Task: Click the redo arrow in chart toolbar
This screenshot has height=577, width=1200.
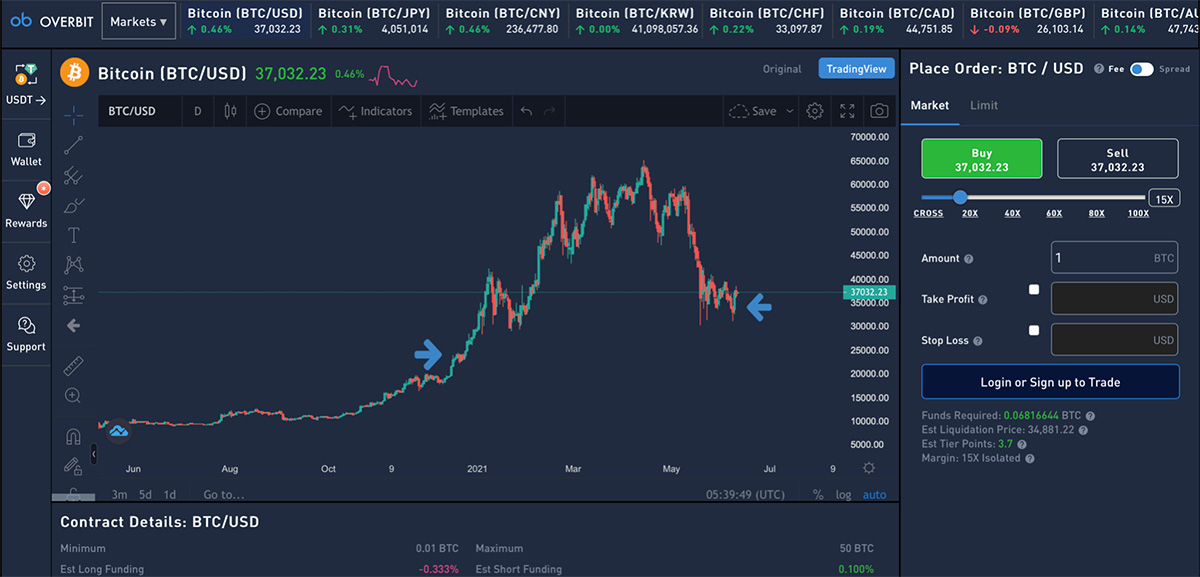Action: point(549,111)
